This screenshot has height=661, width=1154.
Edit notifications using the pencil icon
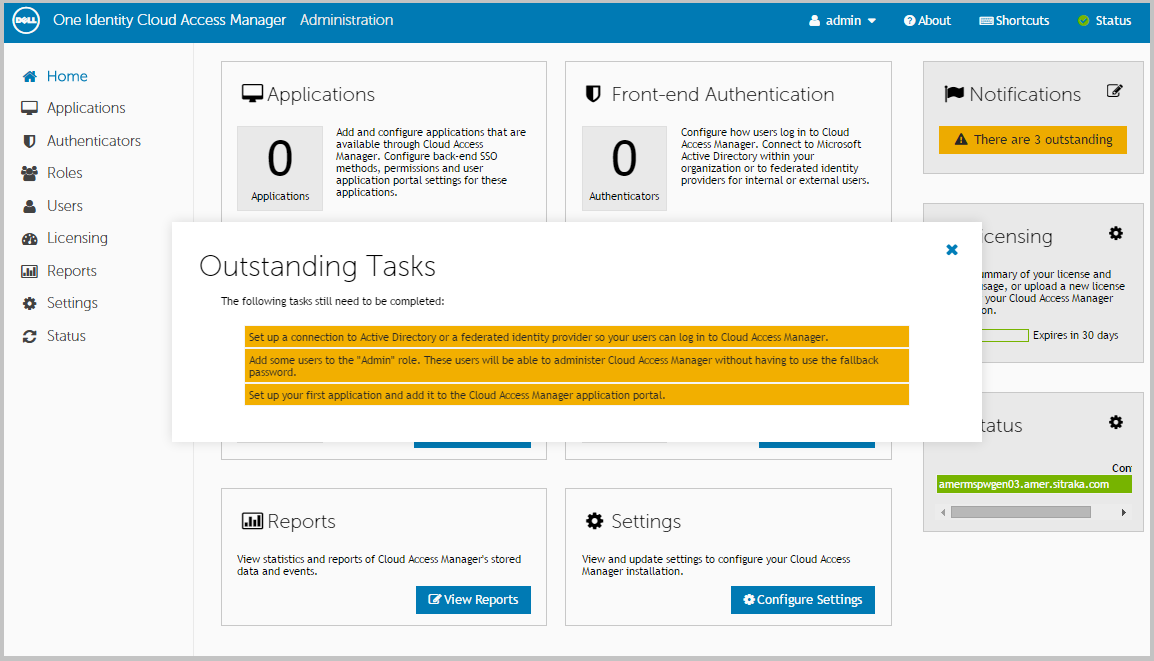(1115, 91)
